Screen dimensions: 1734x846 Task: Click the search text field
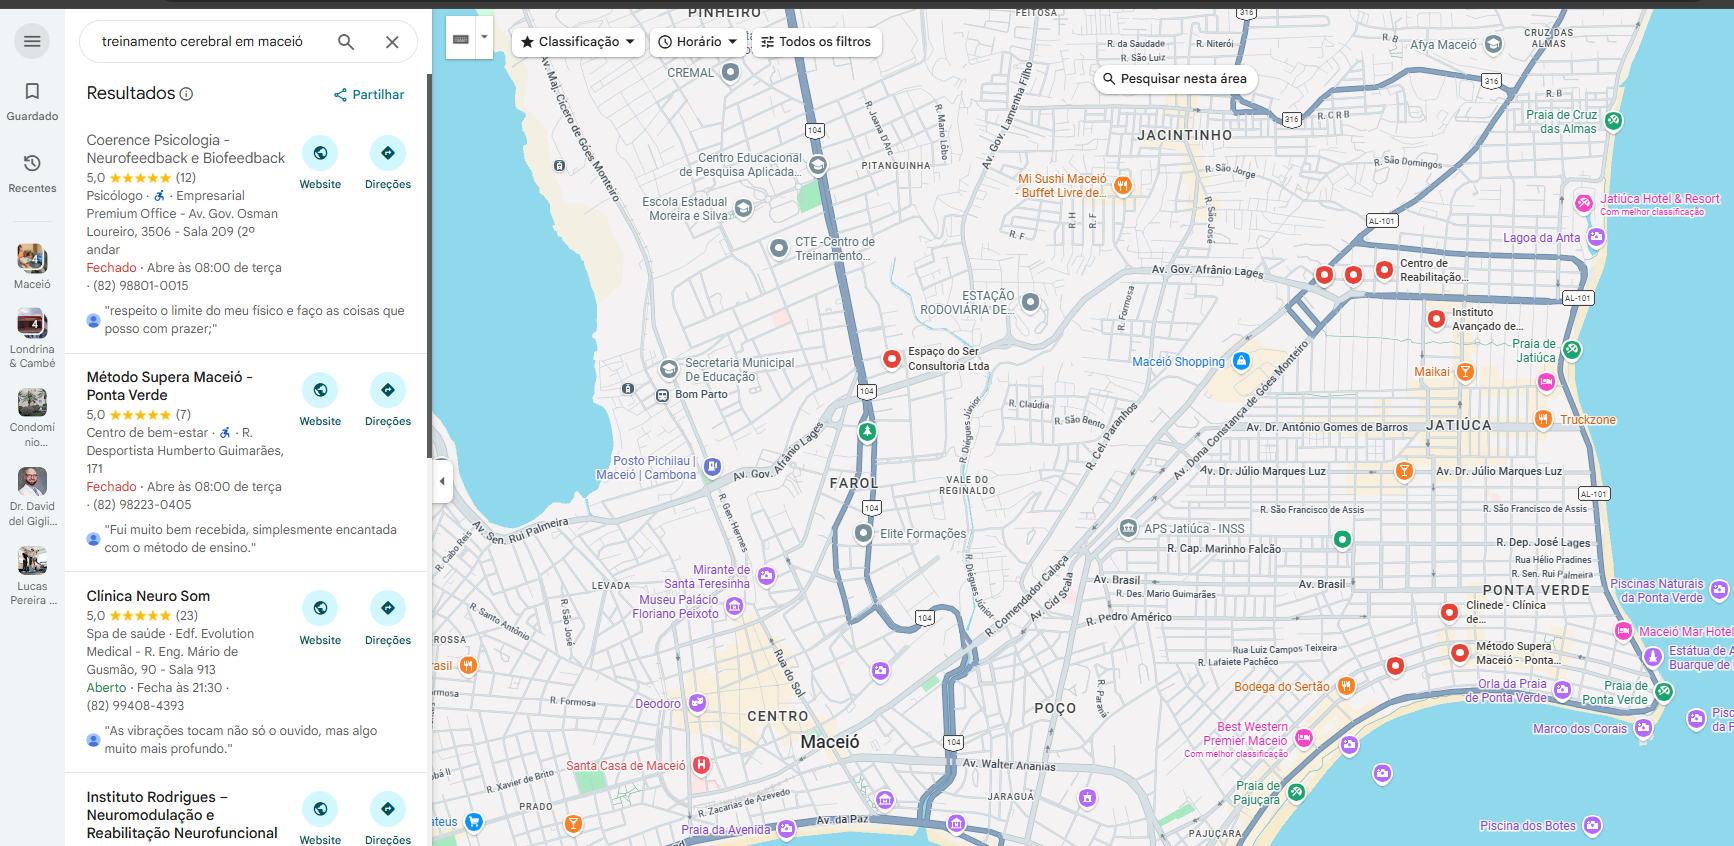[x=202, y=42]
